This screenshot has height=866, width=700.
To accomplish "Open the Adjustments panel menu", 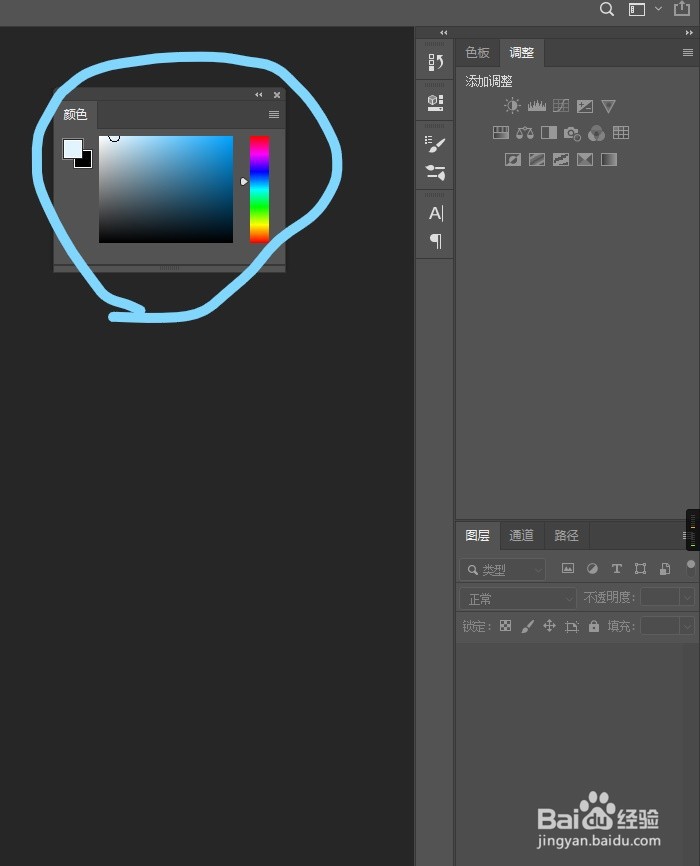I will (688, 52).
